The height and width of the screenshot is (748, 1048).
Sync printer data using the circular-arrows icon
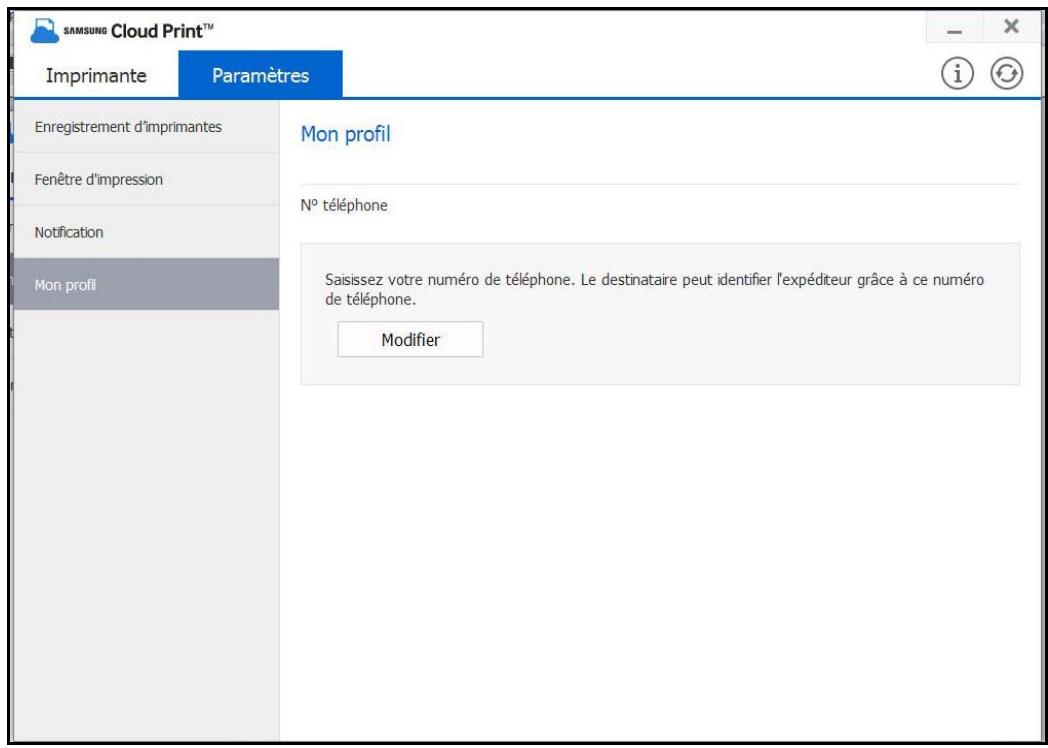click(x=1006, y=73)
